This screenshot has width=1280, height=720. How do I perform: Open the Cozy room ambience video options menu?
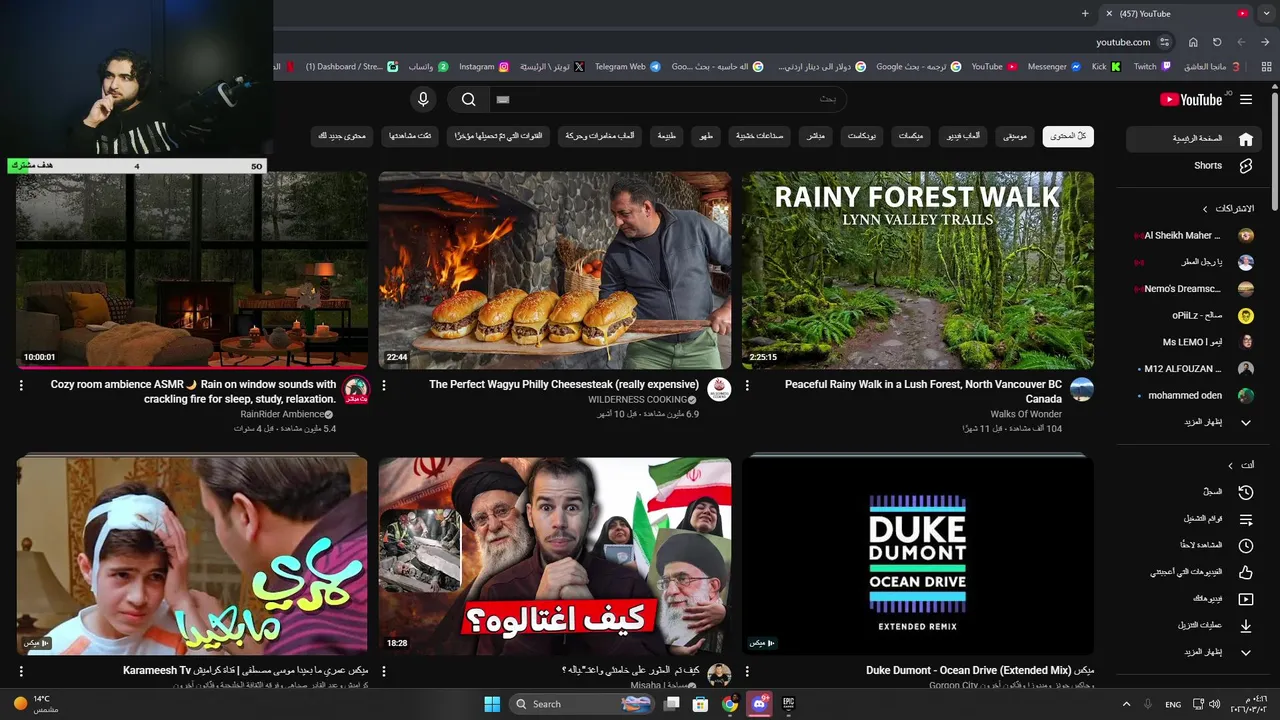21,385
